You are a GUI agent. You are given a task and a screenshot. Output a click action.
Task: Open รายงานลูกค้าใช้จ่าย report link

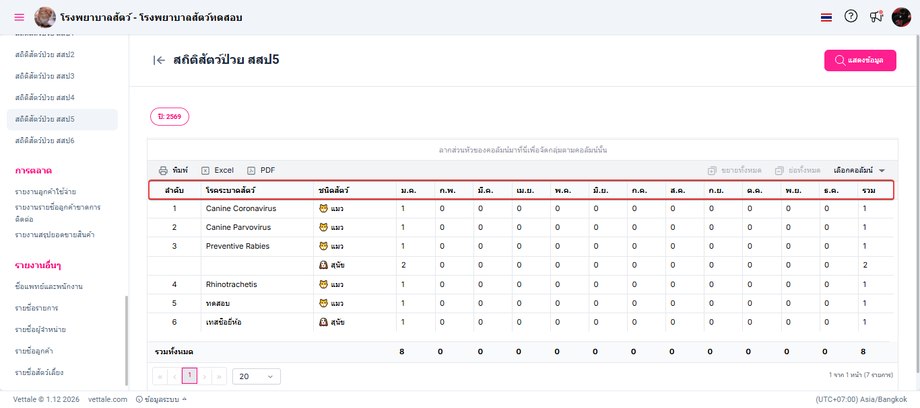(46, 191)
